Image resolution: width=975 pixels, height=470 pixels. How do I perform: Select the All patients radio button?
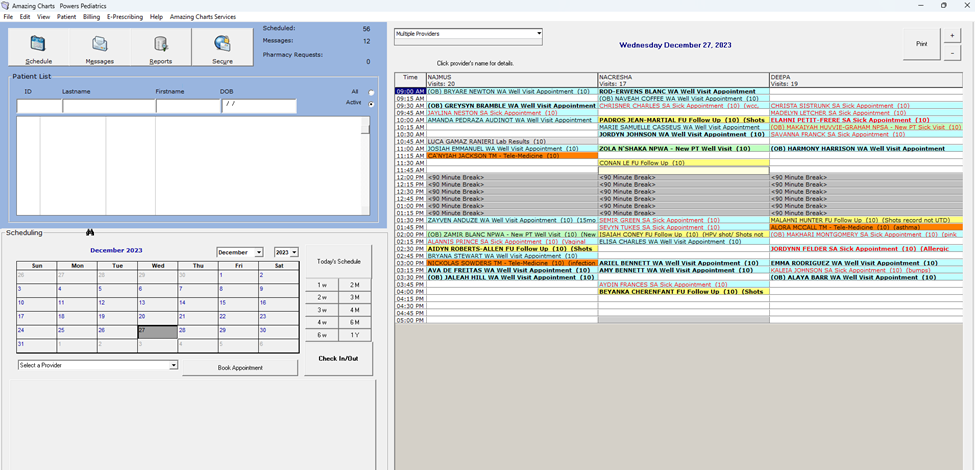372,93
